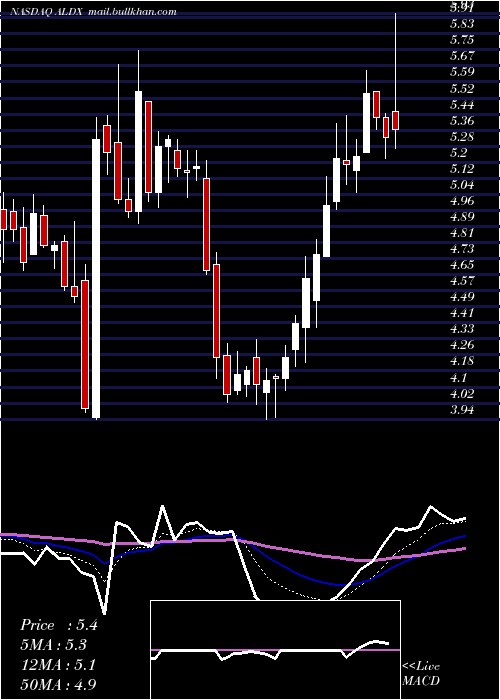The width and height of the screenshot is (500, 700).
Task: Click the 5.67 price axis label
Action: (462, 56)
